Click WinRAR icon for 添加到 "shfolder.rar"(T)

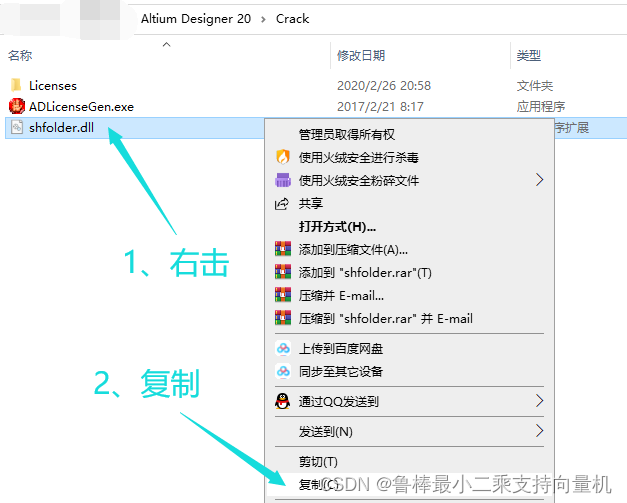pos(283,272)
